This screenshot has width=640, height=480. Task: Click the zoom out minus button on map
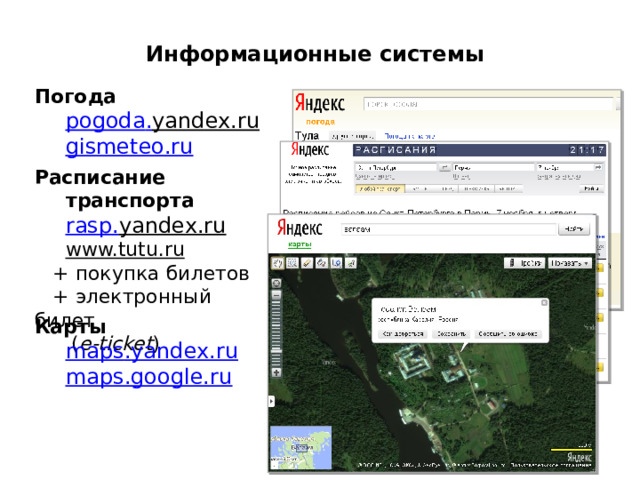277,295
